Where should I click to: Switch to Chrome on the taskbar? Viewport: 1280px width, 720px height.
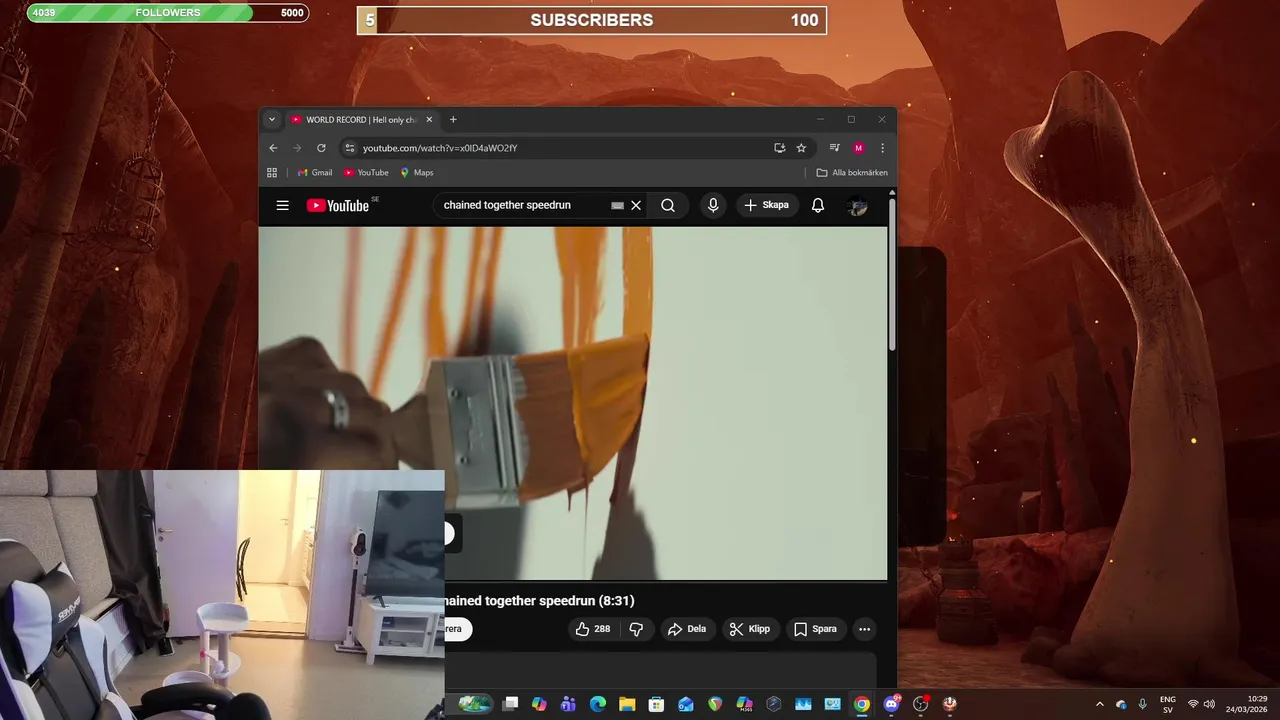(861, 704)
